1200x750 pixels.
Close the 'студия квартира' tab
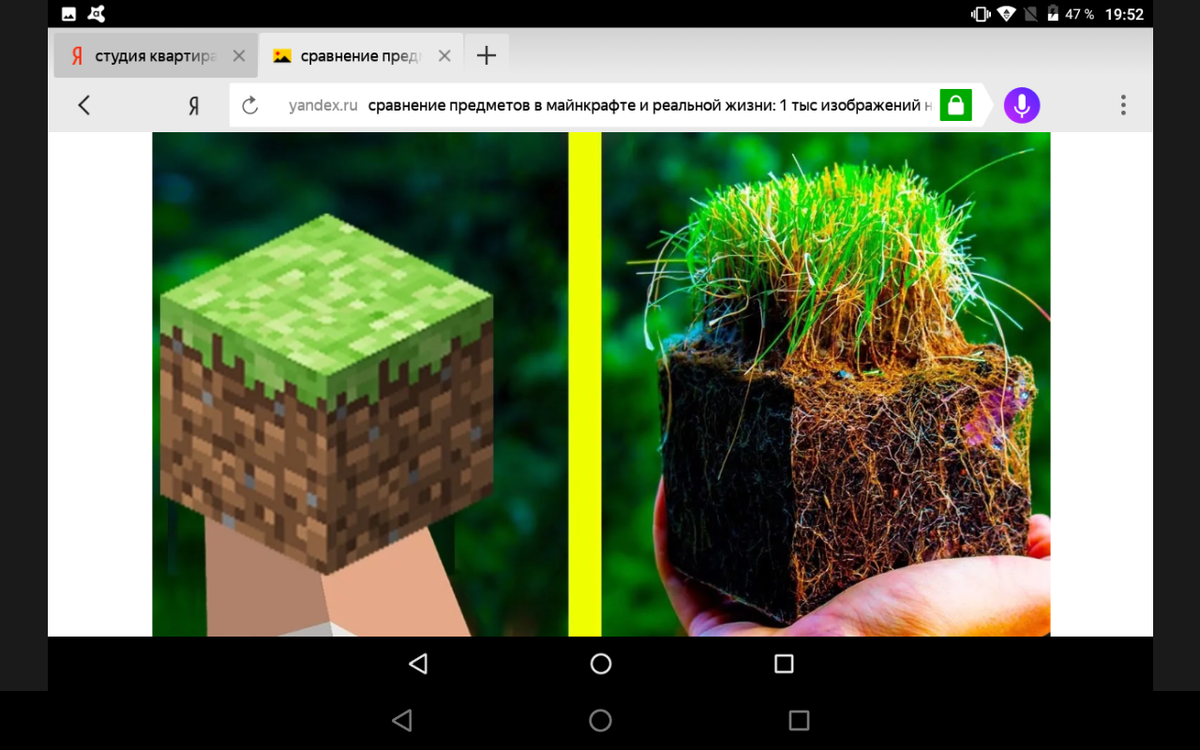pos(238,56)
